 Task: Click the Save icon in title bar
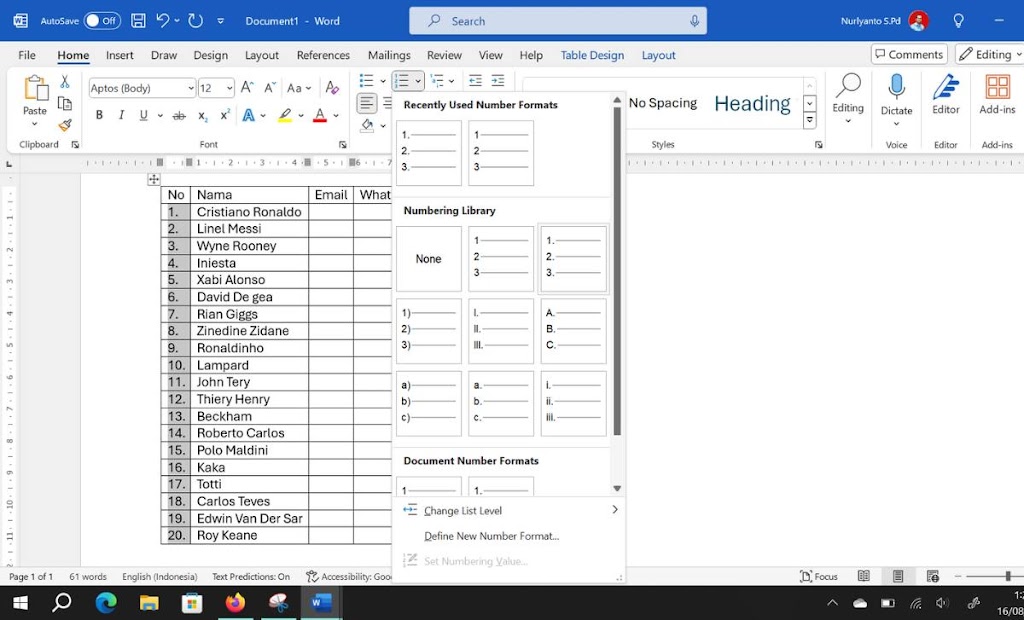(138, 21)
